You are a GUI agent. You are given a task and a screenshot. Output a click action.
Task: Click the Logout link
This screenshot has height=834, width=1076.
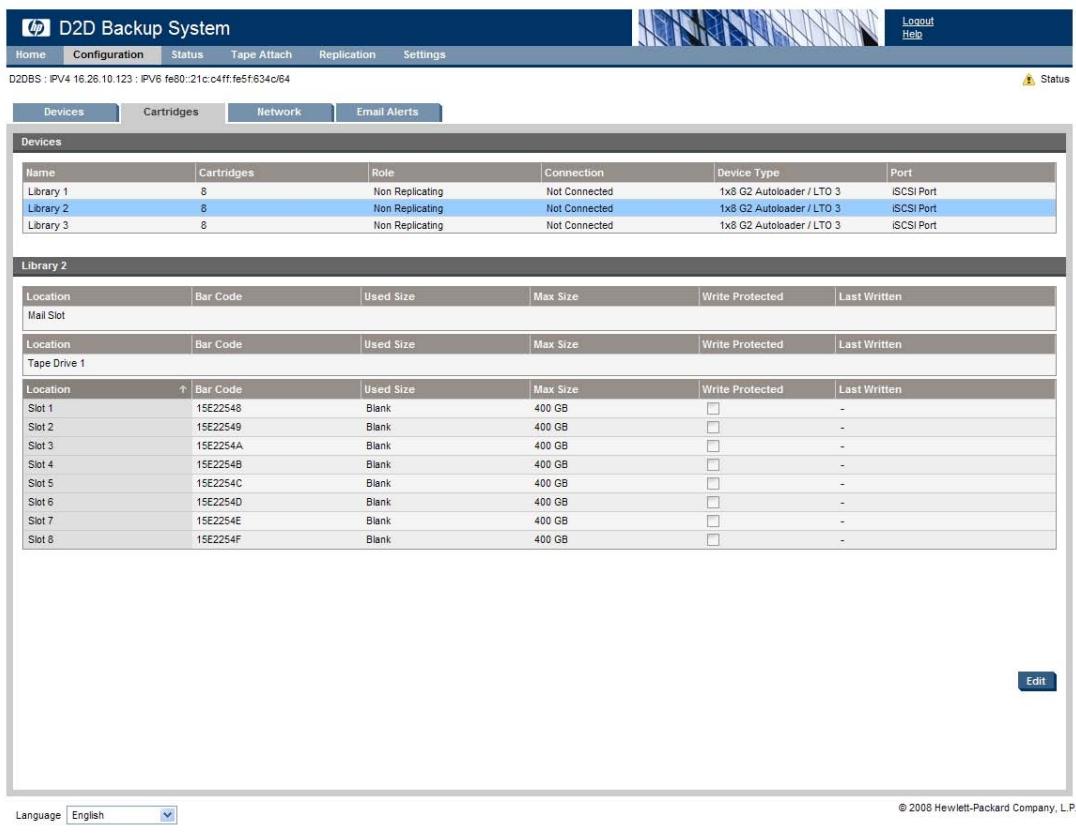tap(917, 21)
